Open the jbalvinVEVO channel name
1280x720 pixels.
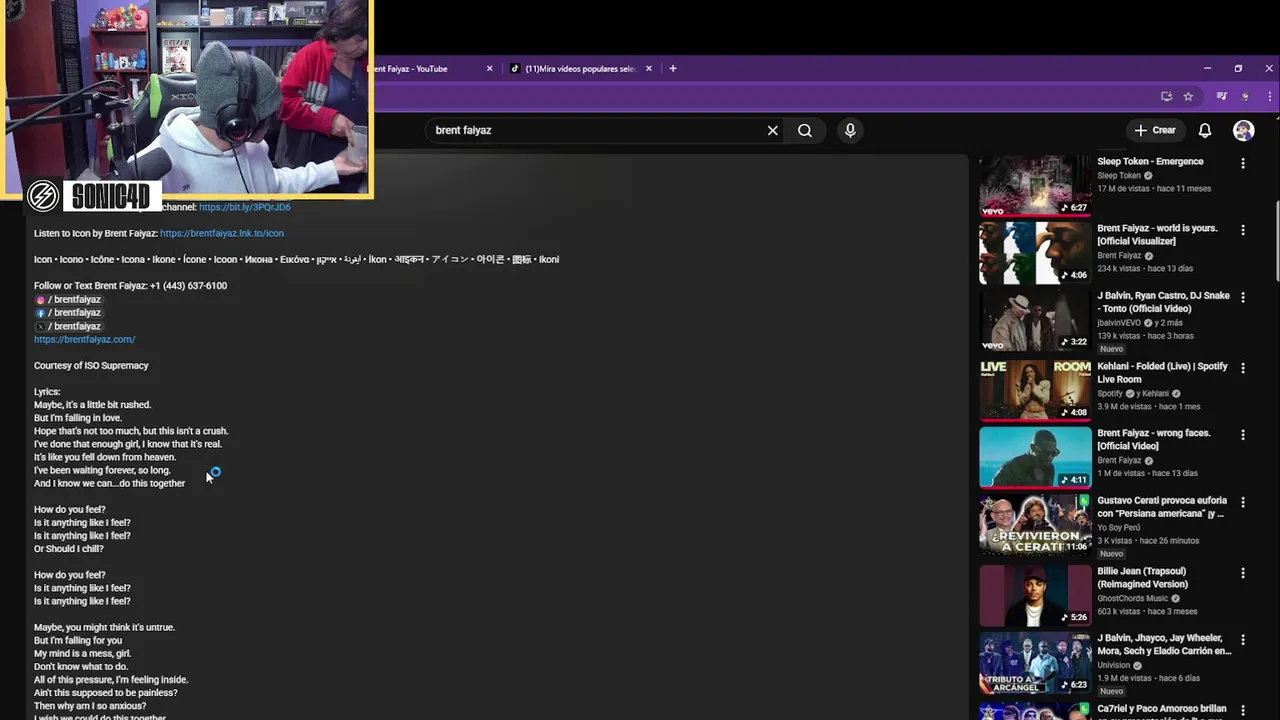(x=1120, y=323)
